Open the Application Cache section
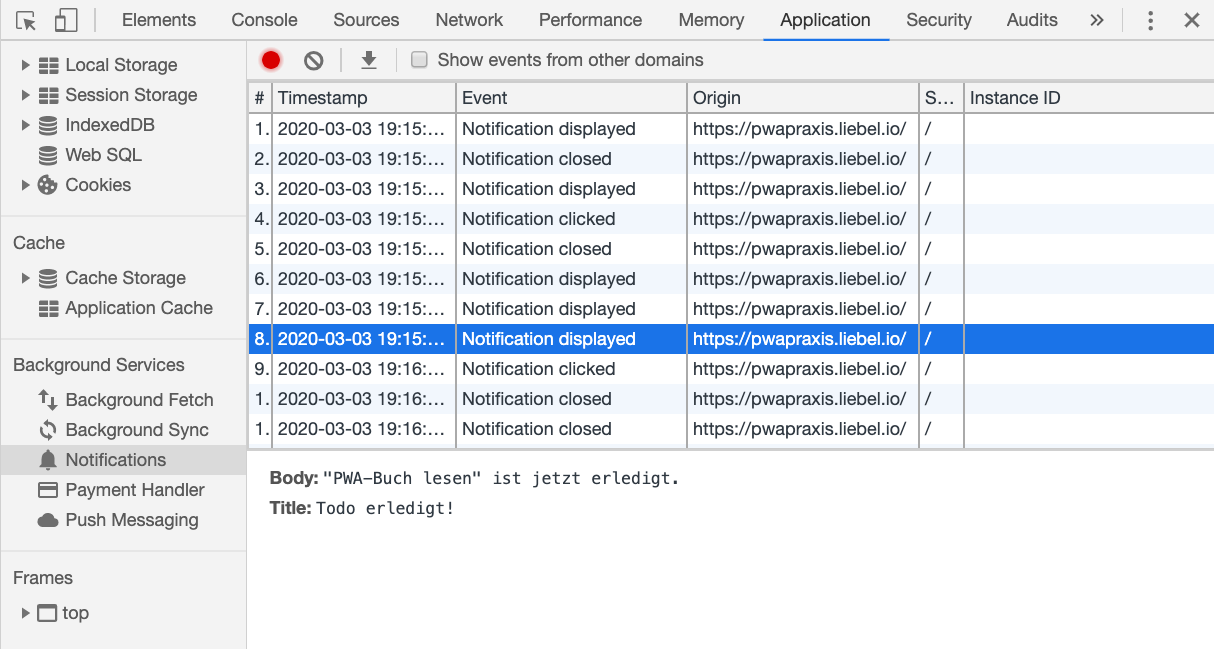 [138, 308]
